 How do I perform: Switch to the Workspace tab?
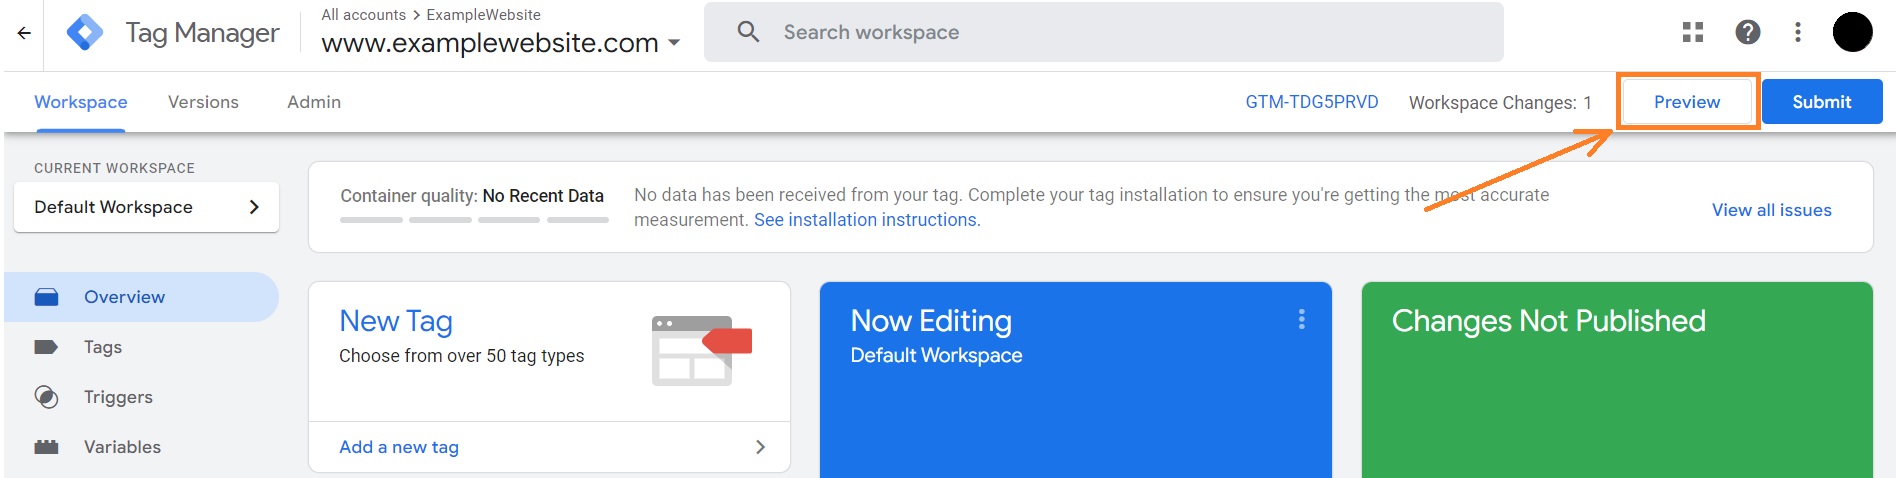tap(81, 102)
